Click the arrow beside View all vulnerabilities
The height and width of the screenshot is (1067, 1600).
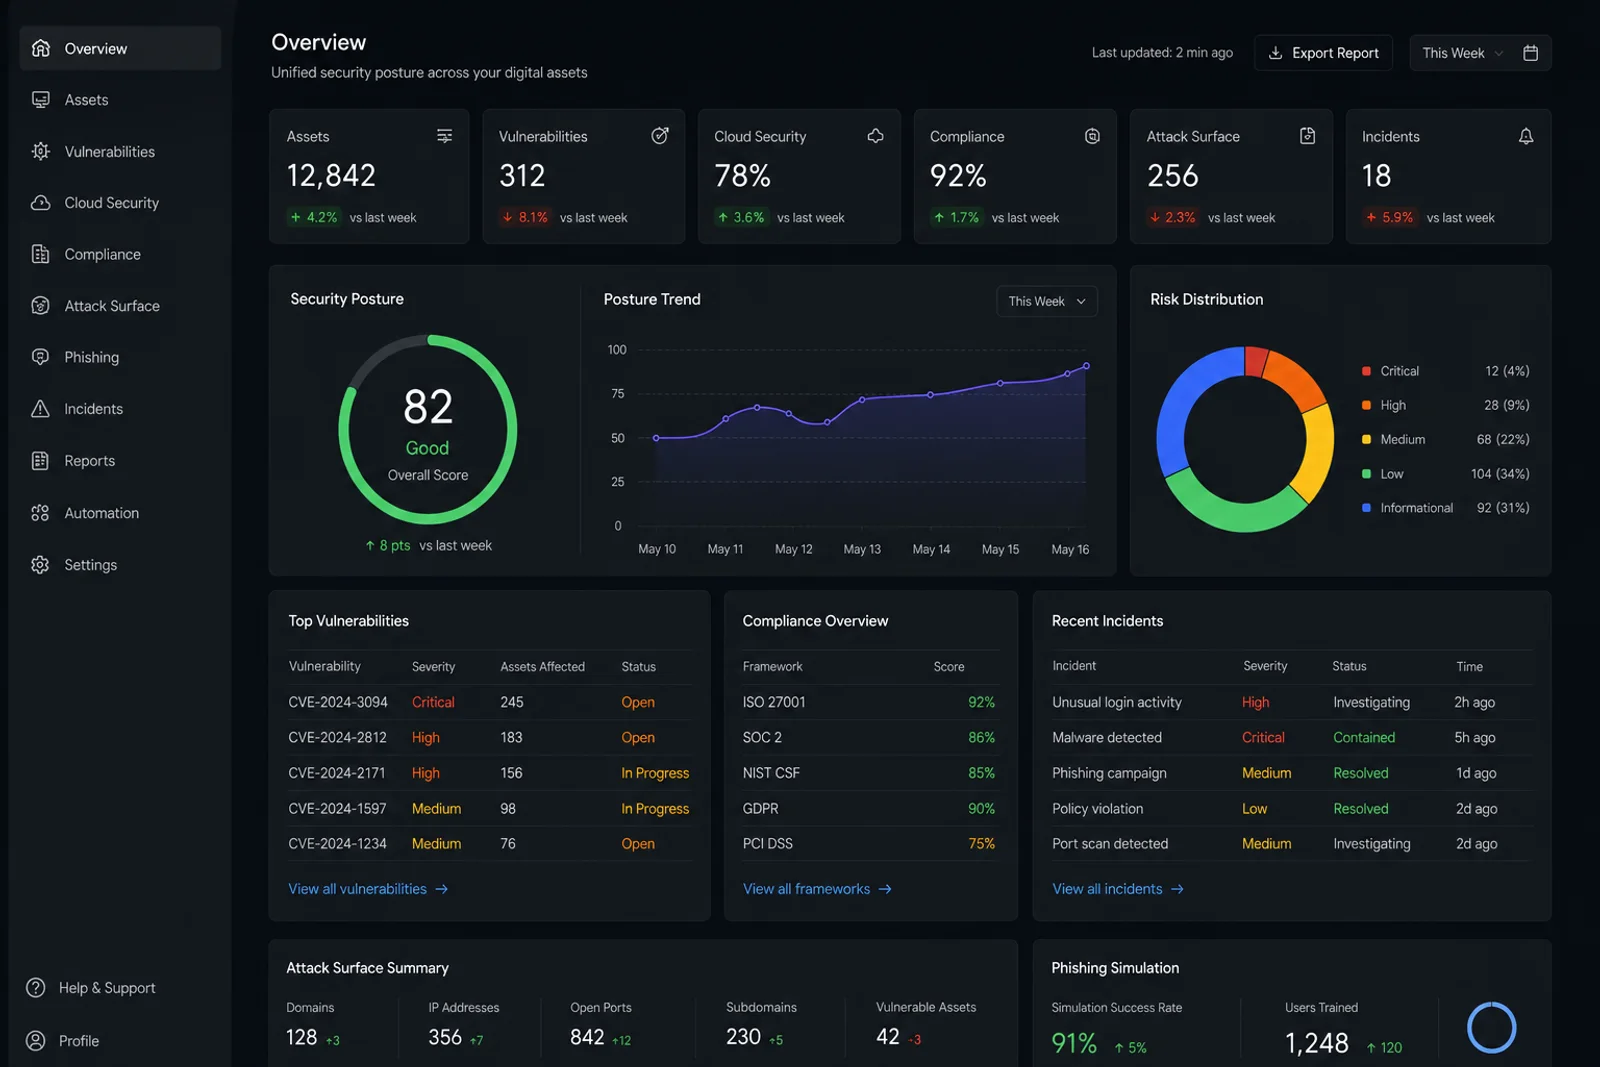point(442,889)
